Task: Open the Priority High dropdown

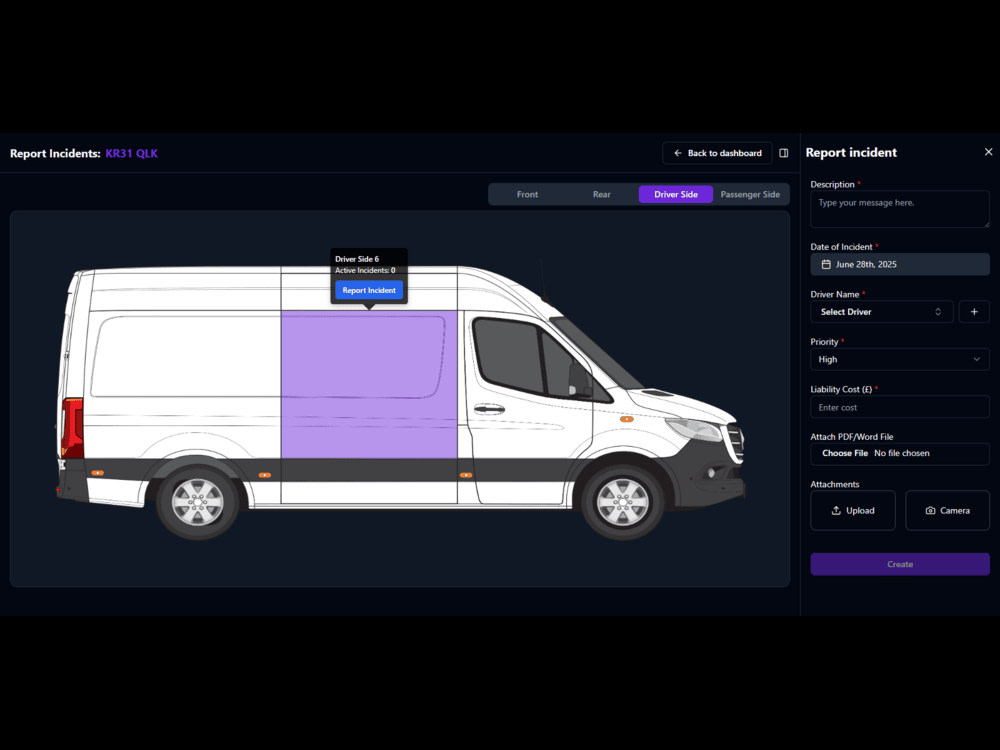Action: point(900,359)
